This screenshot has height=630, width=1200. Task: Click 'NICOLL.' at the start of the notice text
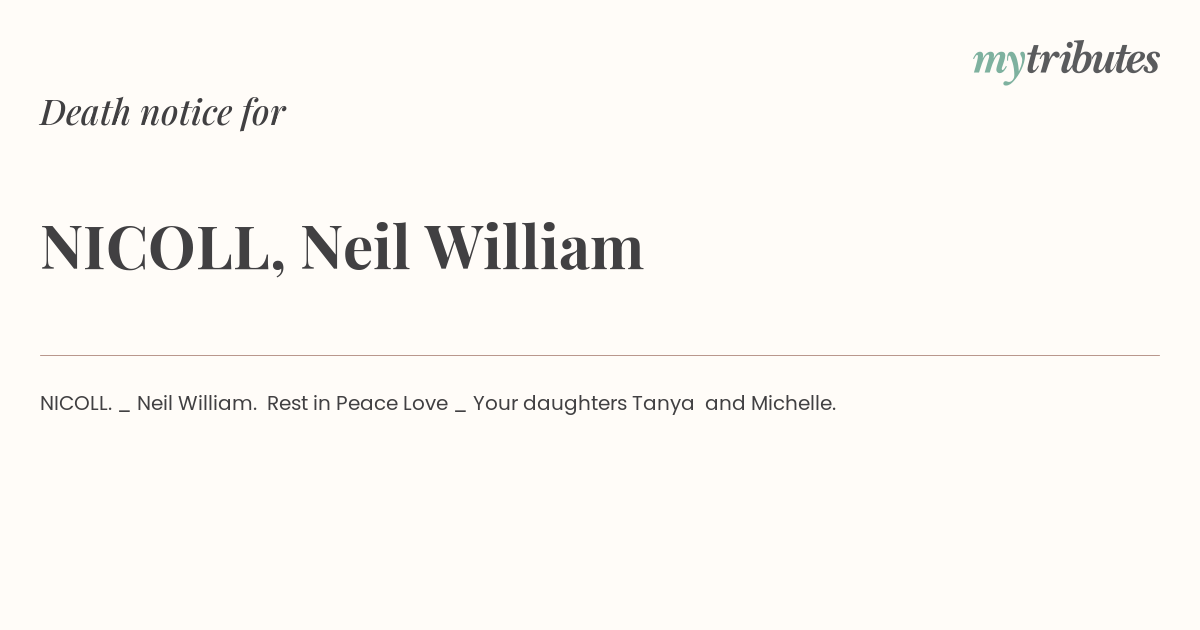click(x=76, y=403)
